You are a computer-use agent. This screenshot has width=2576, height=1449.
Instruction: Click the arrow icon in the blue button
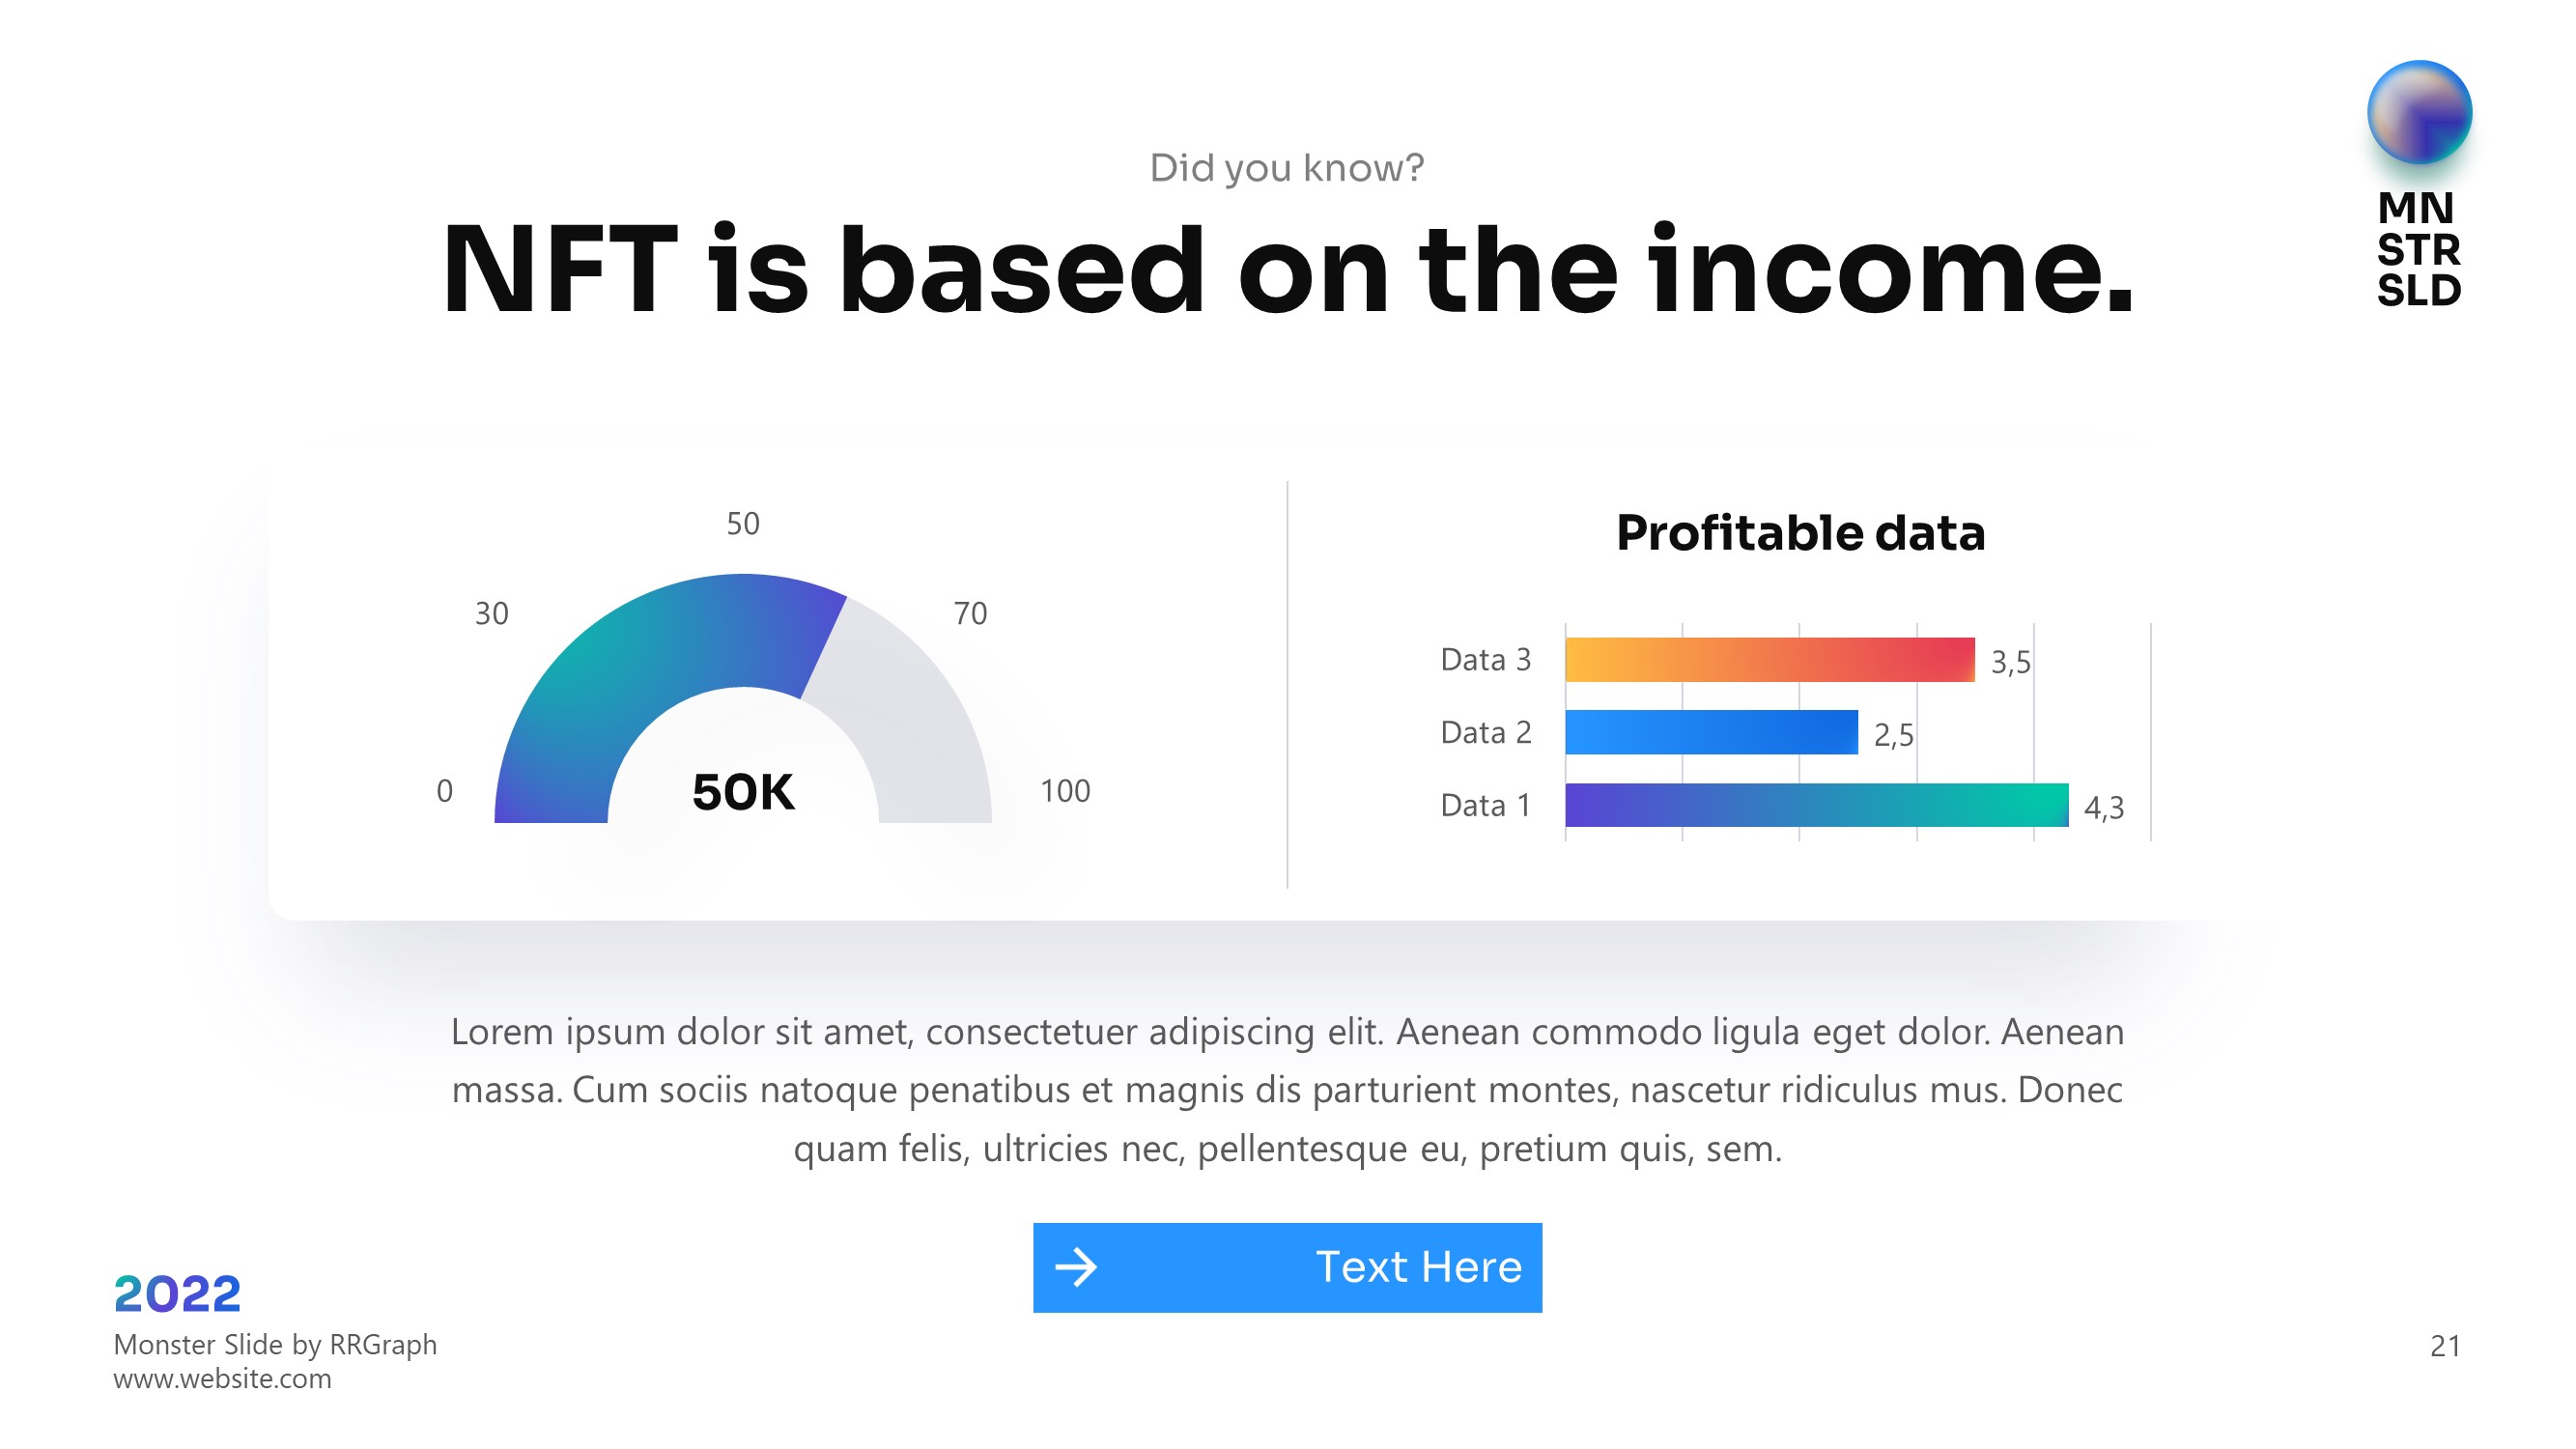point(1076,1267)
